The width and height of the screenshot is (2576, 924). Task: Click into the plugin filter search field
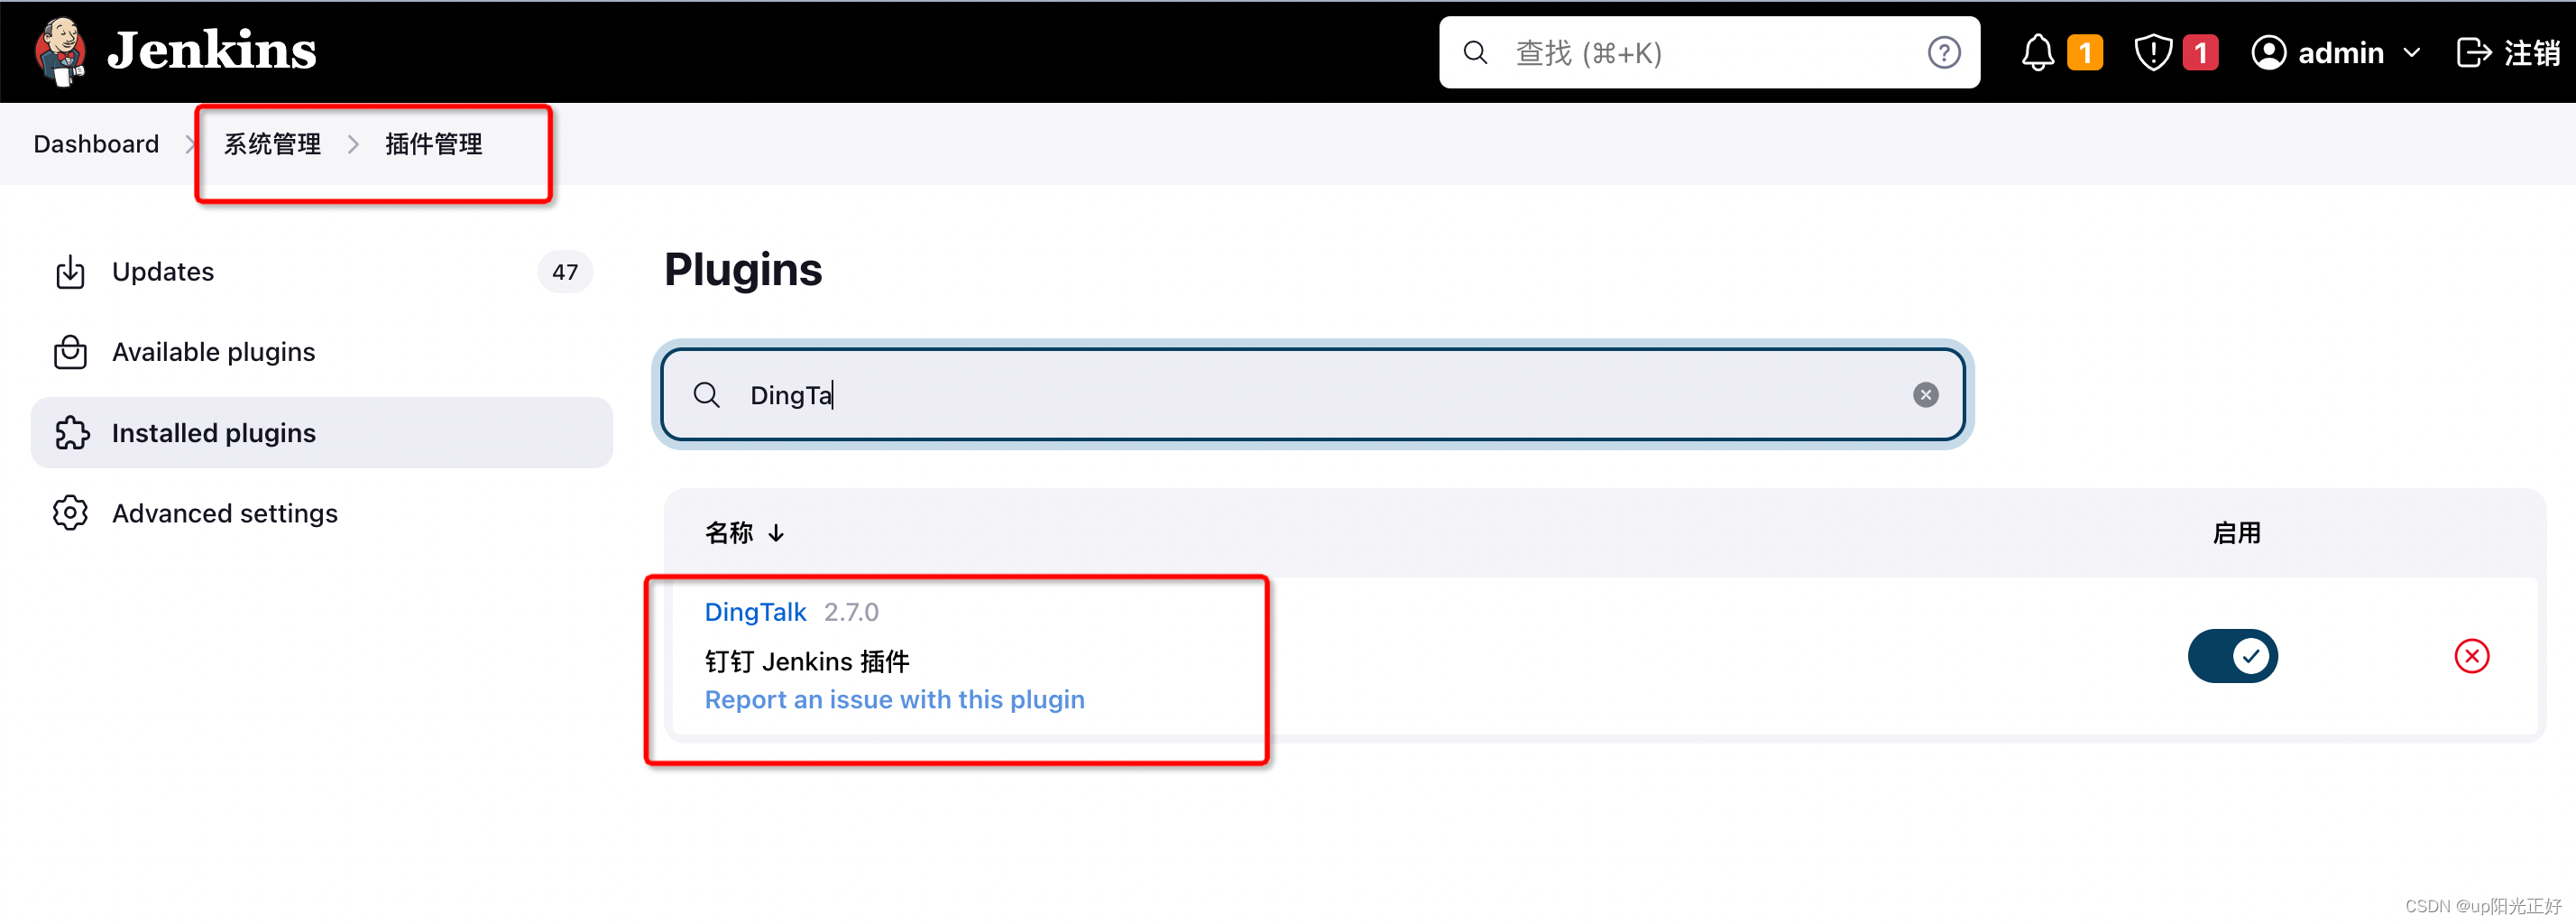point(1312,395)
